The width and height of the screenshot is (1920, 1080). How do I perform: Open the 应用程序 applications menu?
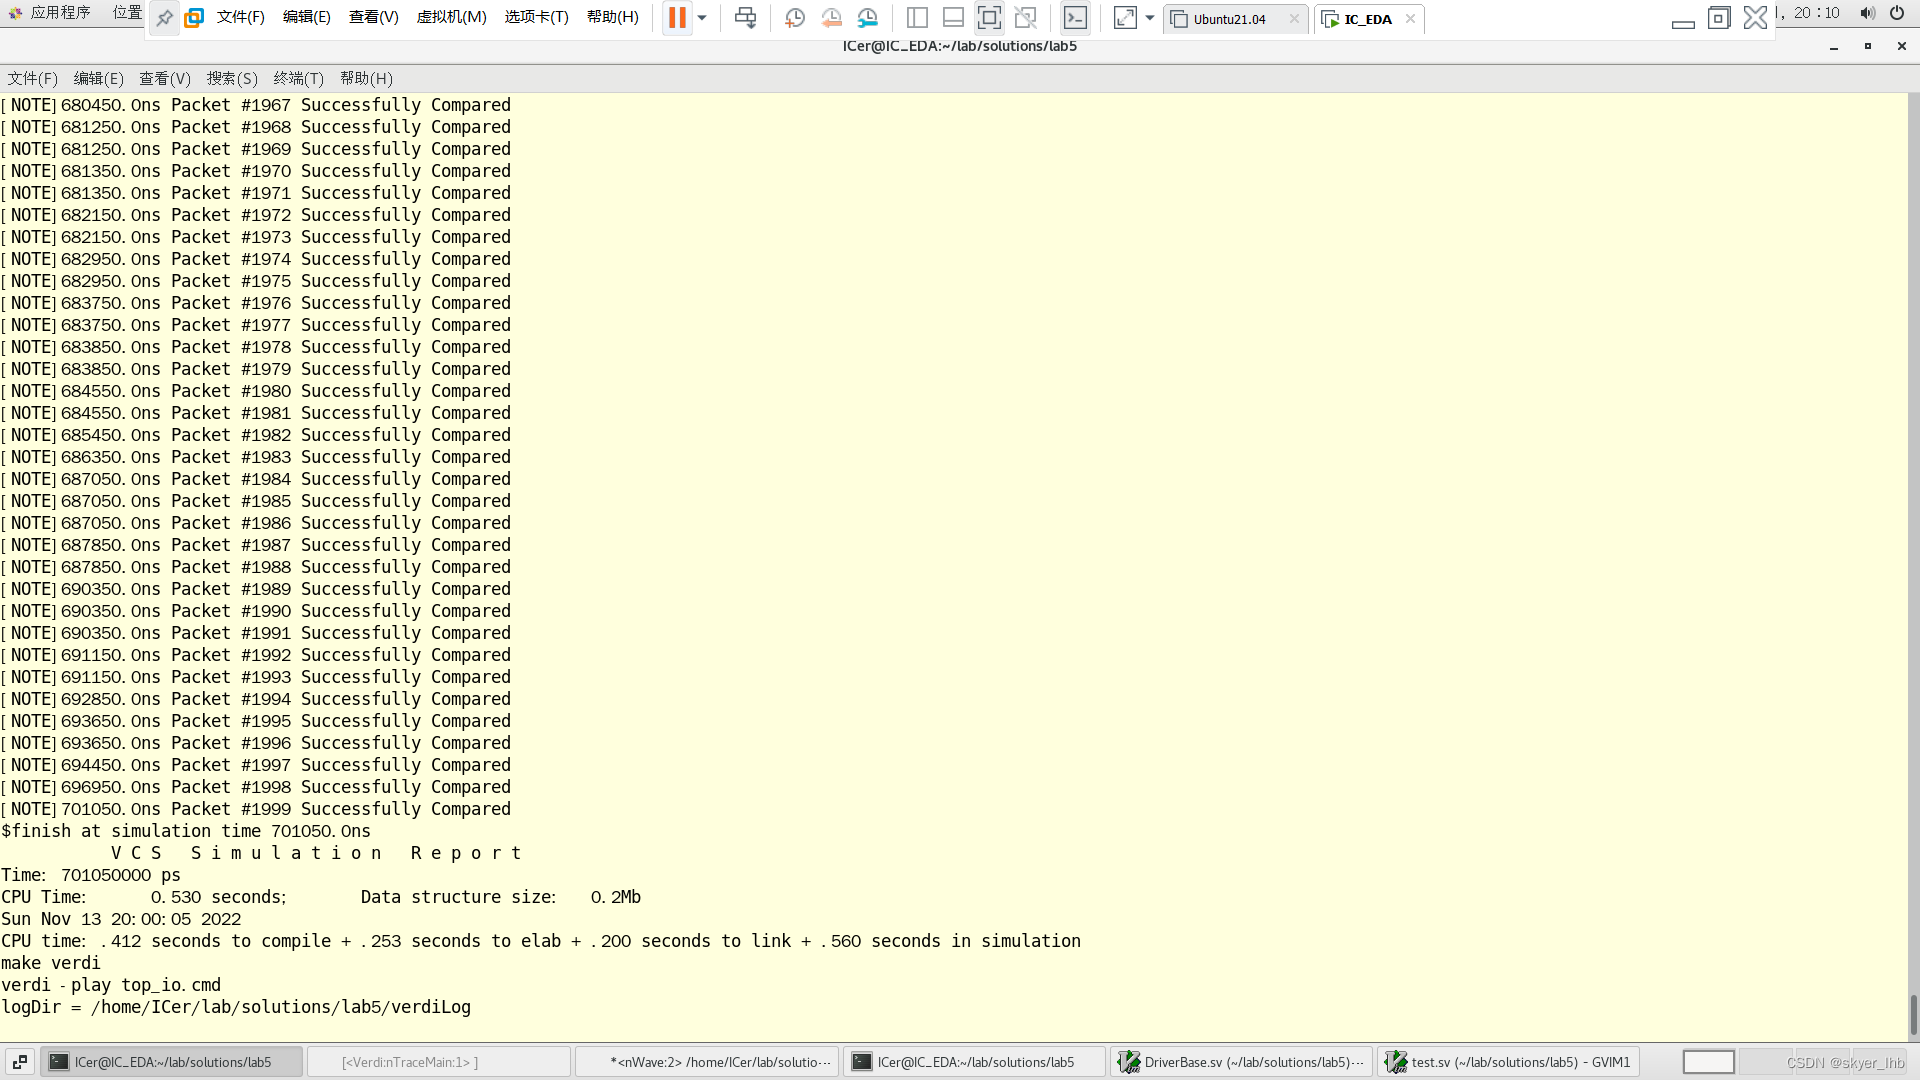pos(50,13)
